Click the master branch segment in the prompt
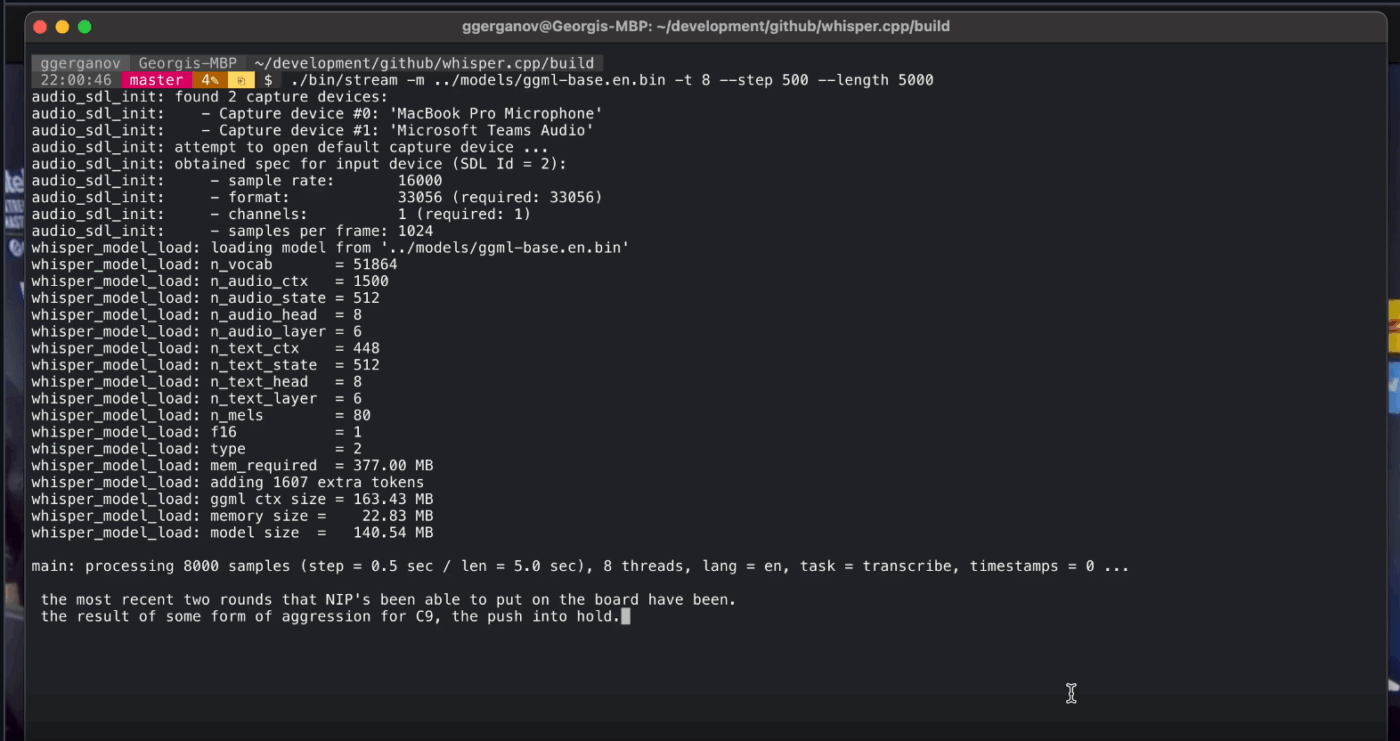 156,79
